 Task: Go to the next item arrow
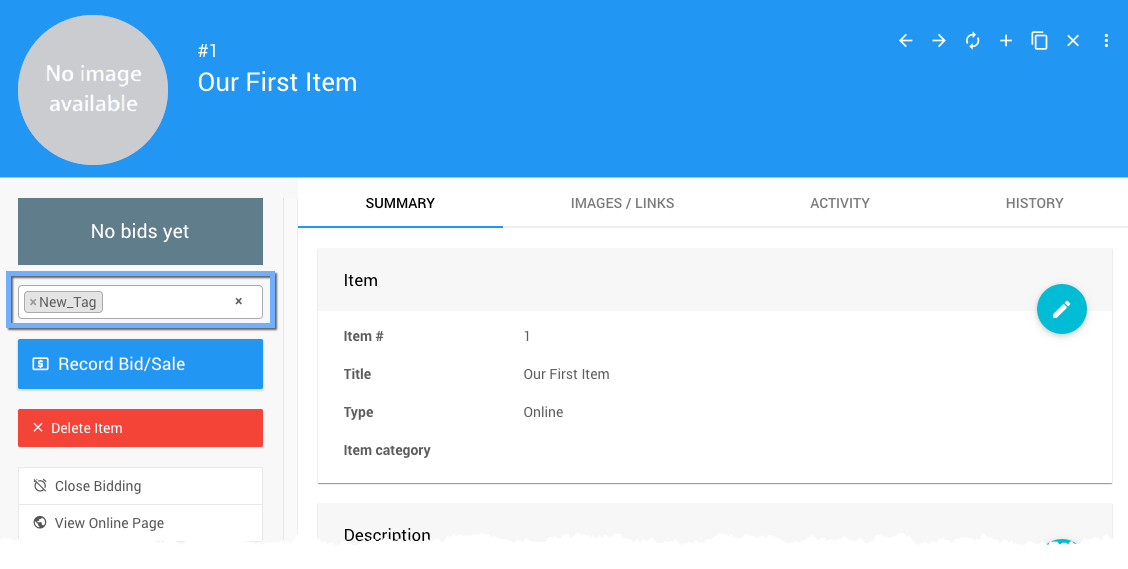(939, 41)
